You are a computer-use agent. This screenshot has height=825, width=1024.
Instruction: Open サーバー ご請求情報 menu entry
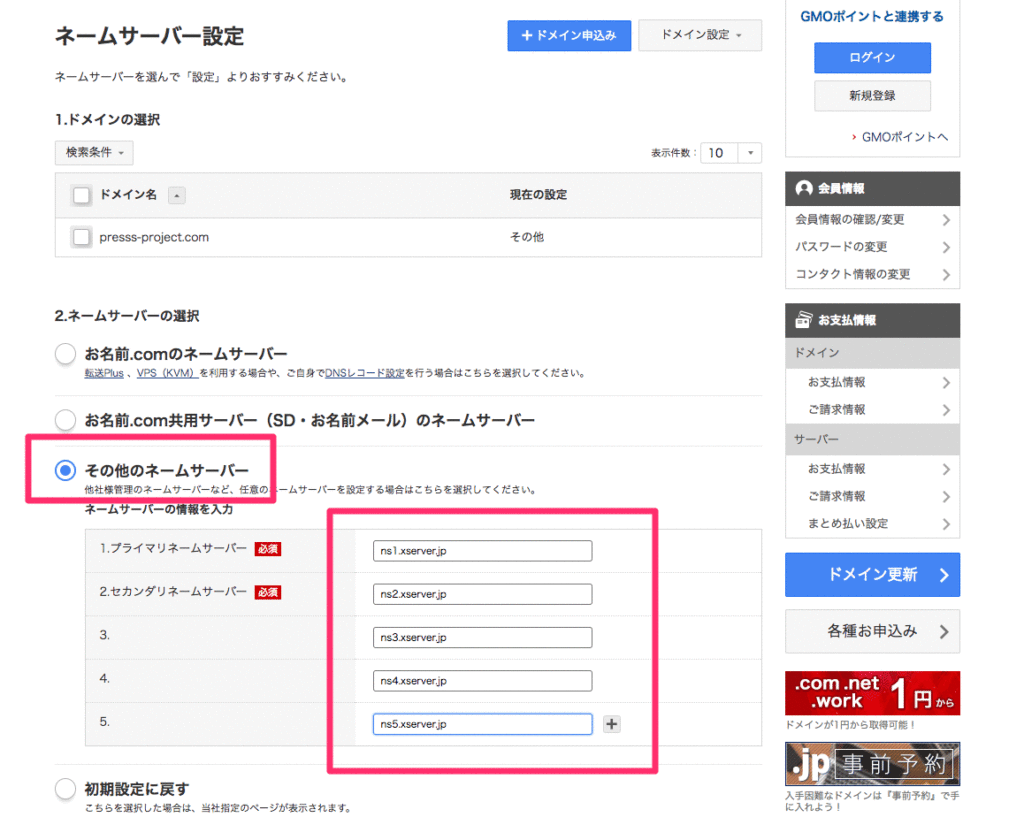click(x=872, y=496)
